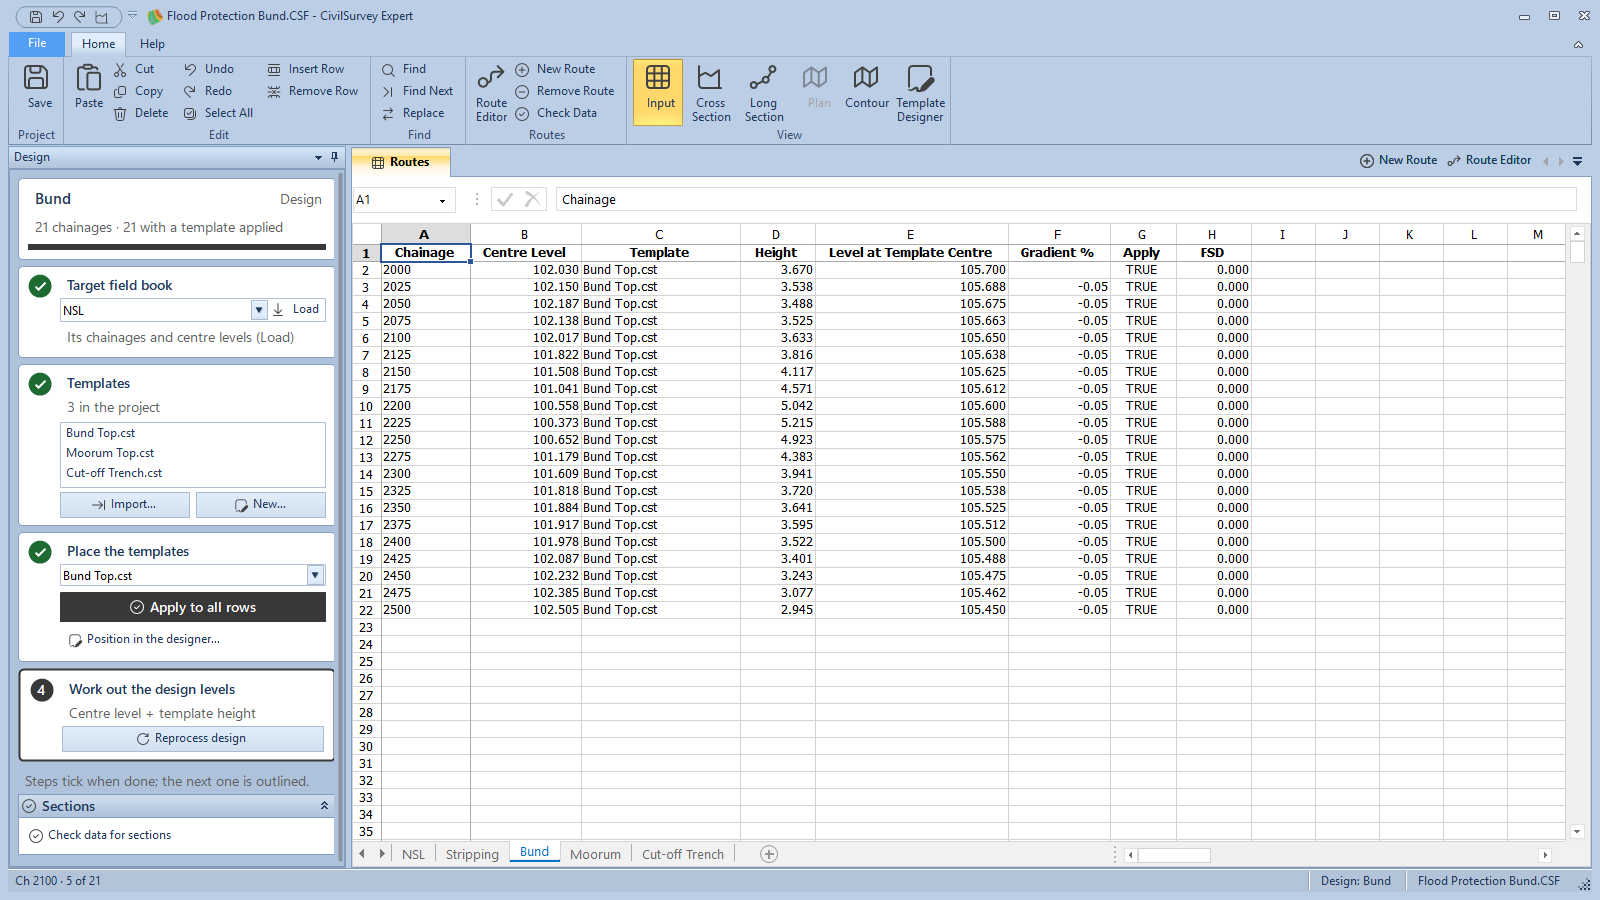Click Insert Row in the ribbon
The image size is (1600, 900).
(x=306, y=69)
